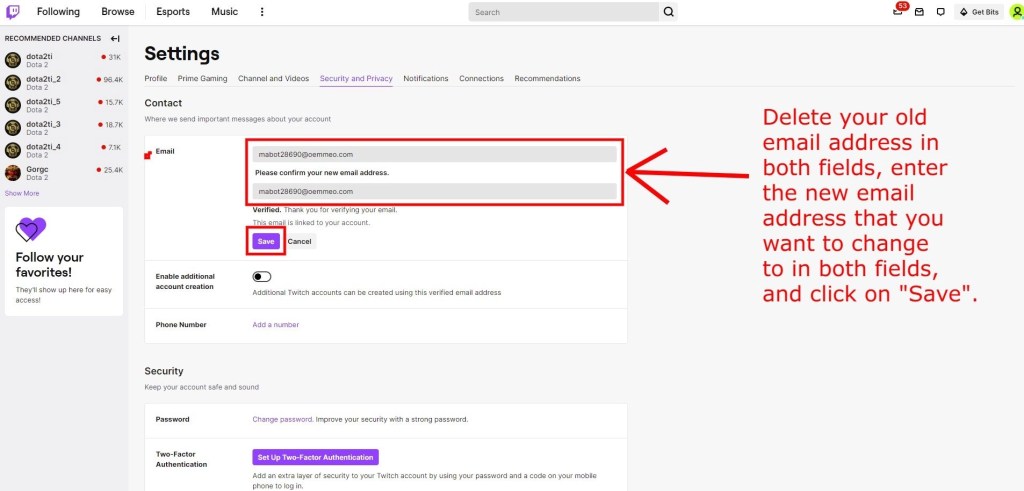Image resolution: width=1024 pixels, height=491 pixels.
Task: Go to Channel and Videos tab
Action: coord(273,78)
